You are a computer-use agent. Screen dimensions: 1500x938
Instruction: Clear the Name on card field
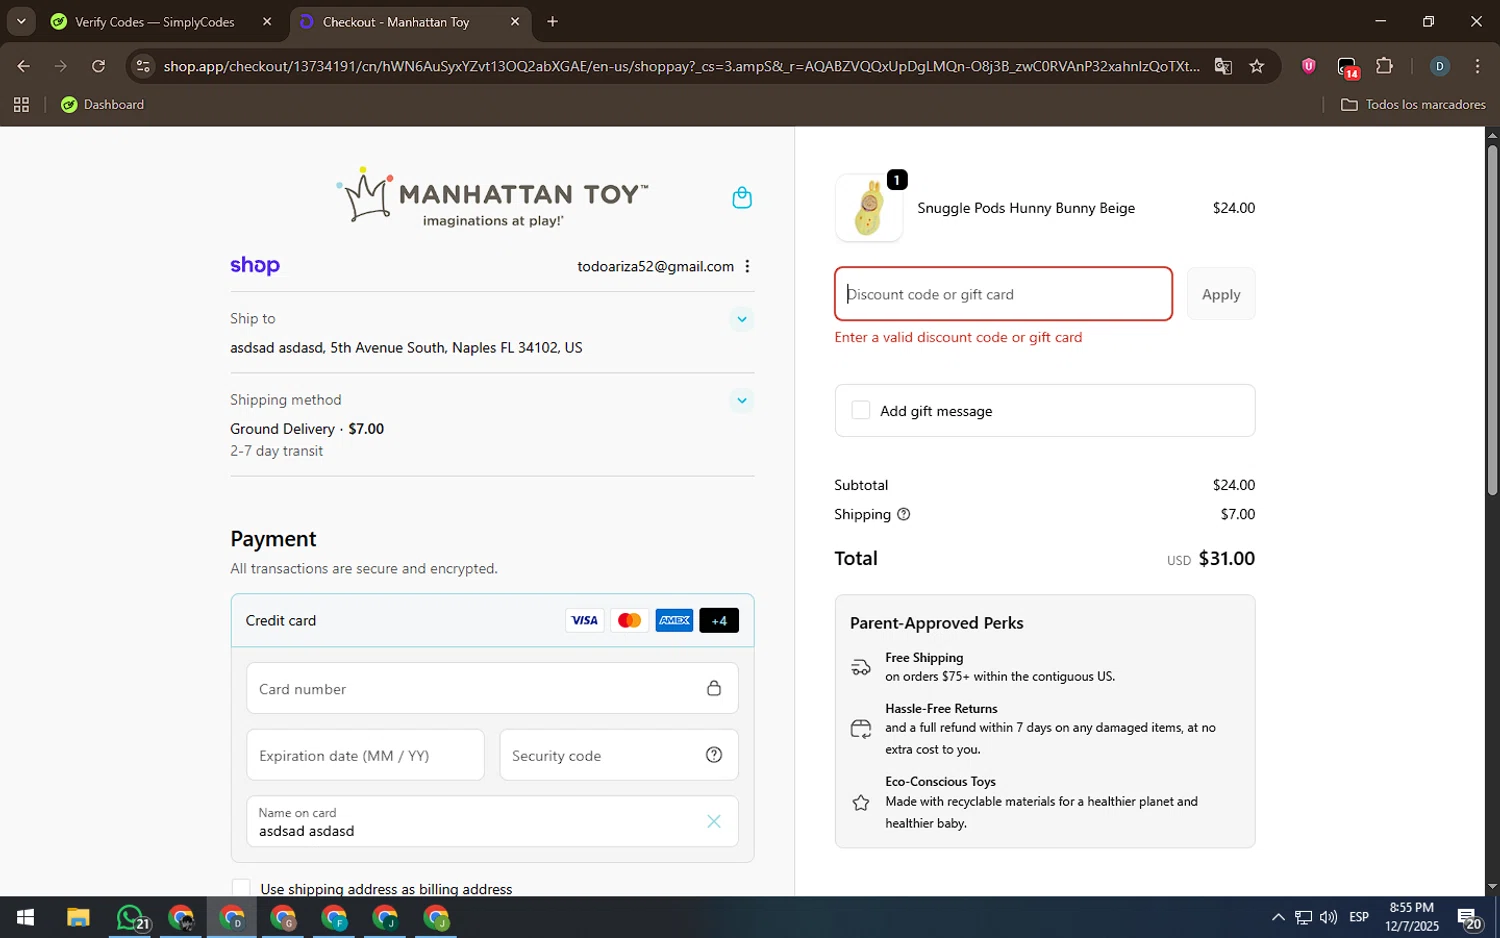(714, 821)
